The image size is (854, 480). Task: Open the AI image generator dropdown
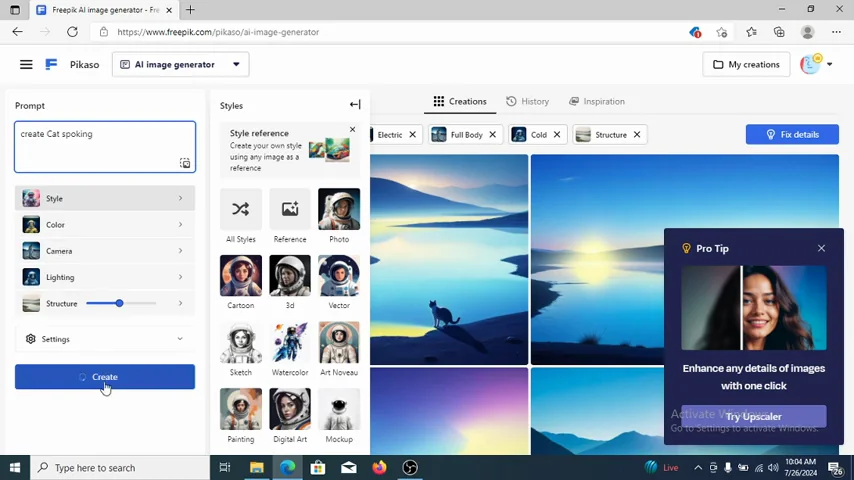[180, 64]
